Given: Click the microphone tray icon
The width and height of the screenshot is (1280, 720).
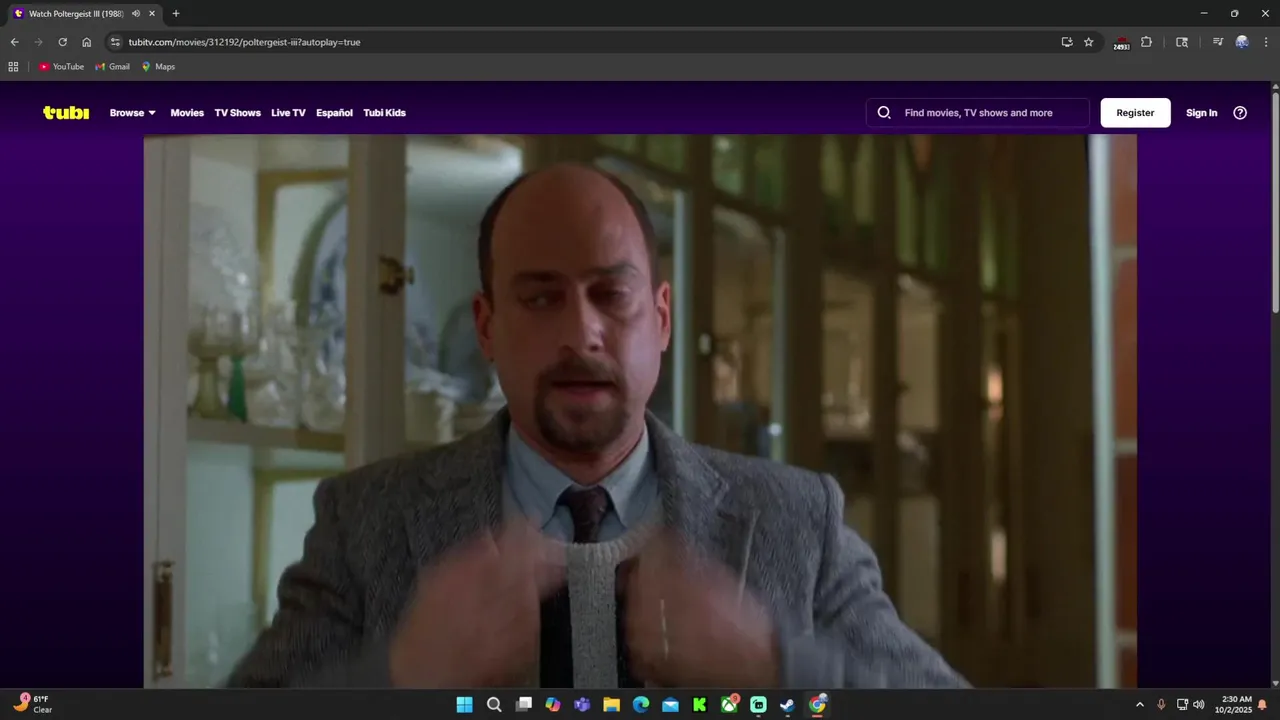Looking at the screenshot, I should point(1161,705).
